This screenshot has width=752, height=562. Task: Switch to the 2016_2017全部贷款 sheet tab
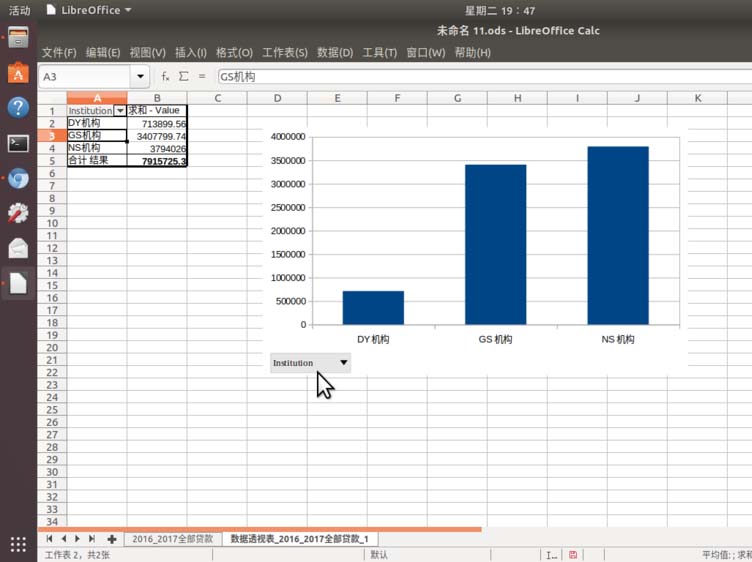point(173,539)
